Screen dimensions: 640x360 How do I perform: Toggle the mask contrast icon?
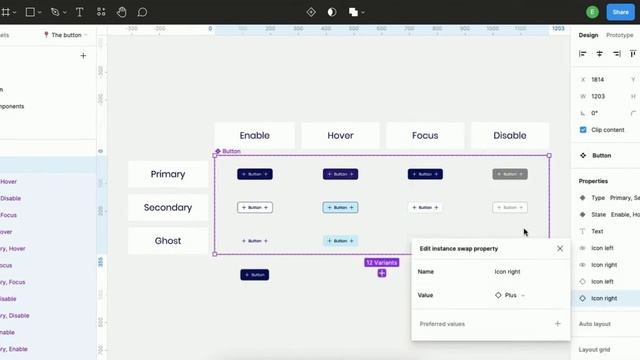332,12
